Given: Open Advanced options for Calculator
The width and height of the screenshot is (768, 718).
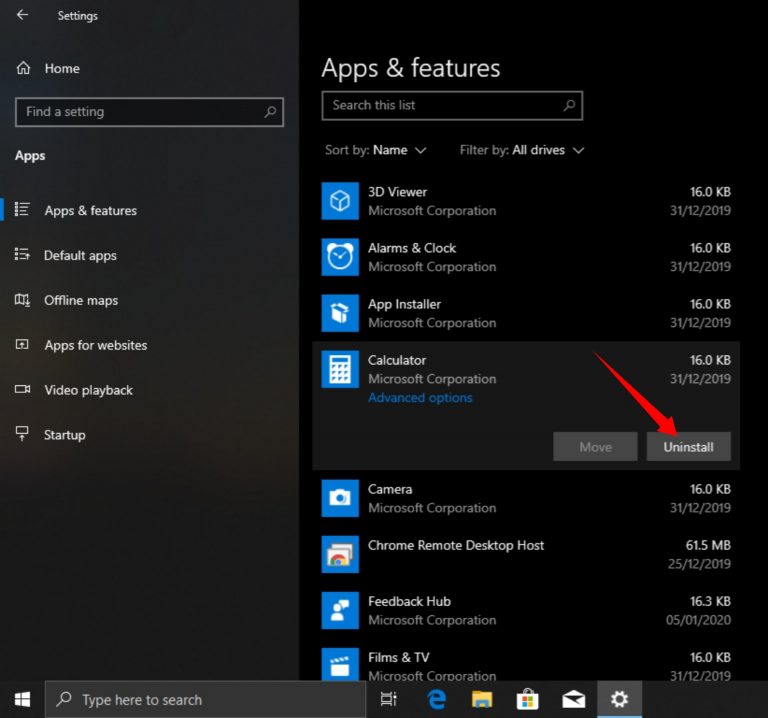Looking at the screenshot, I should click(420, 398).
